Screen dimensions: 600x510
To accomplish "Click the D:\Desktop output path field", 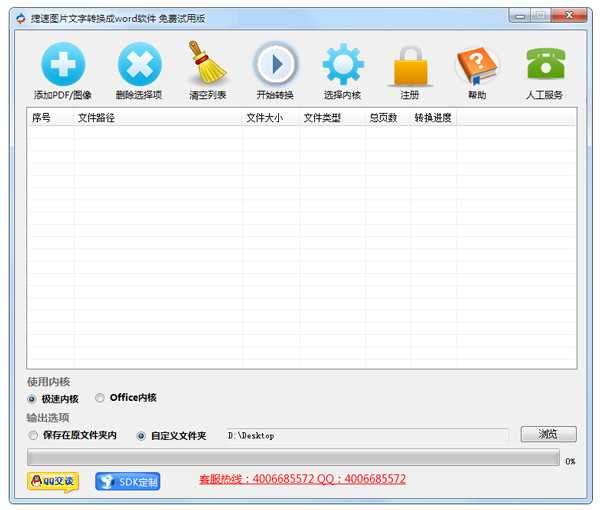I will (367, 435).
